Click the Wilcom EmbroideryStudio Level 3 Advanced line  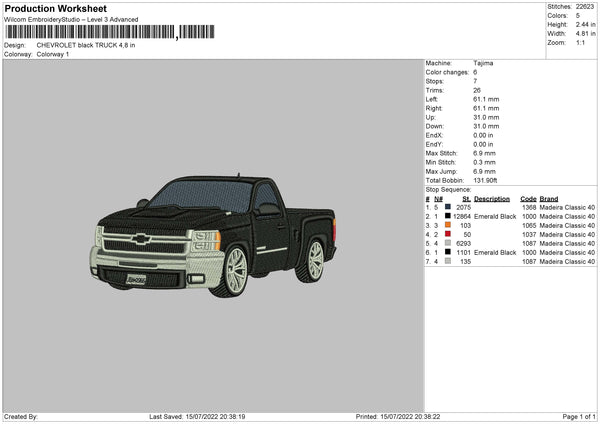point(71,20)
